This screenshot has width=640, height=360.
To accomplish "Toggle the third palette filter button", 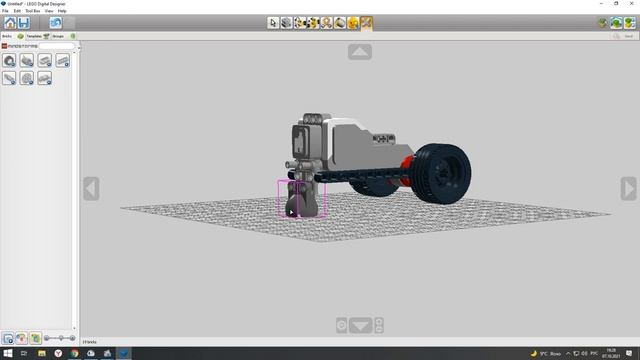I will click(x=35, y=338).
